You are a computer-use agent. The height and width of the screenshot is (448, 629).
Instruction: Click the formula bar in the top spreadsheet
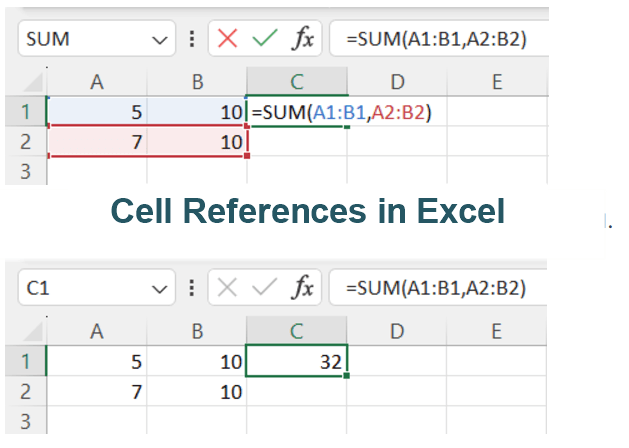pos(439,39)
